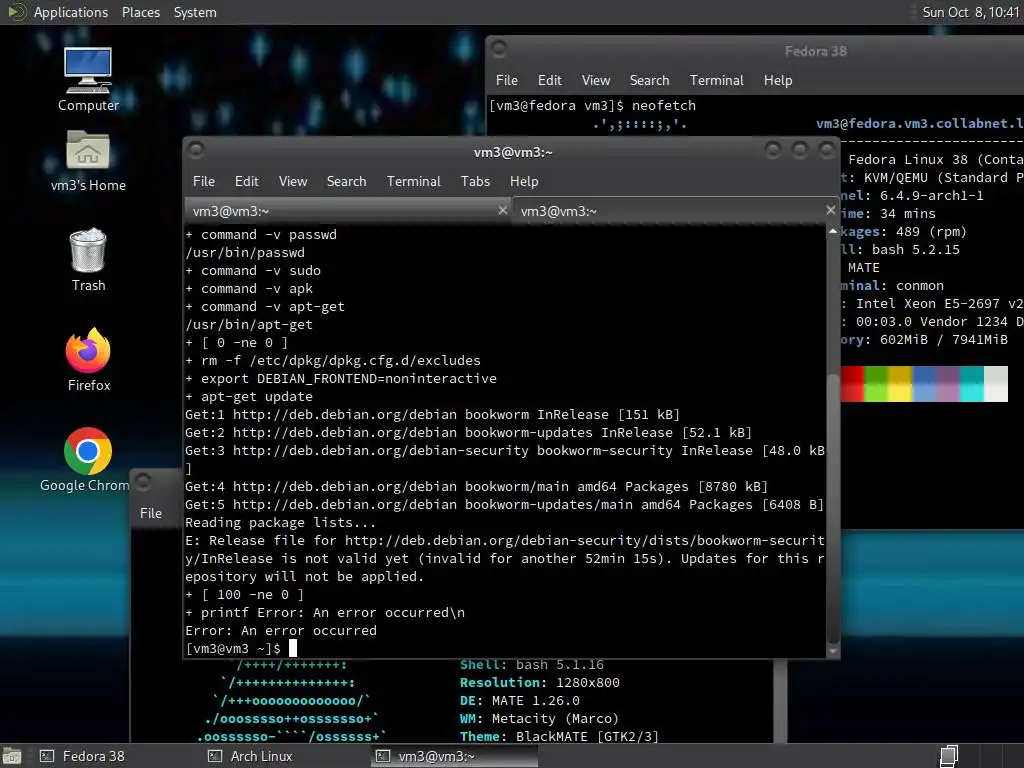Click the vm3@vm3 terminal scrollbar thumb
This screenshot has width=1024, height=768.
[x=833, y=507]
